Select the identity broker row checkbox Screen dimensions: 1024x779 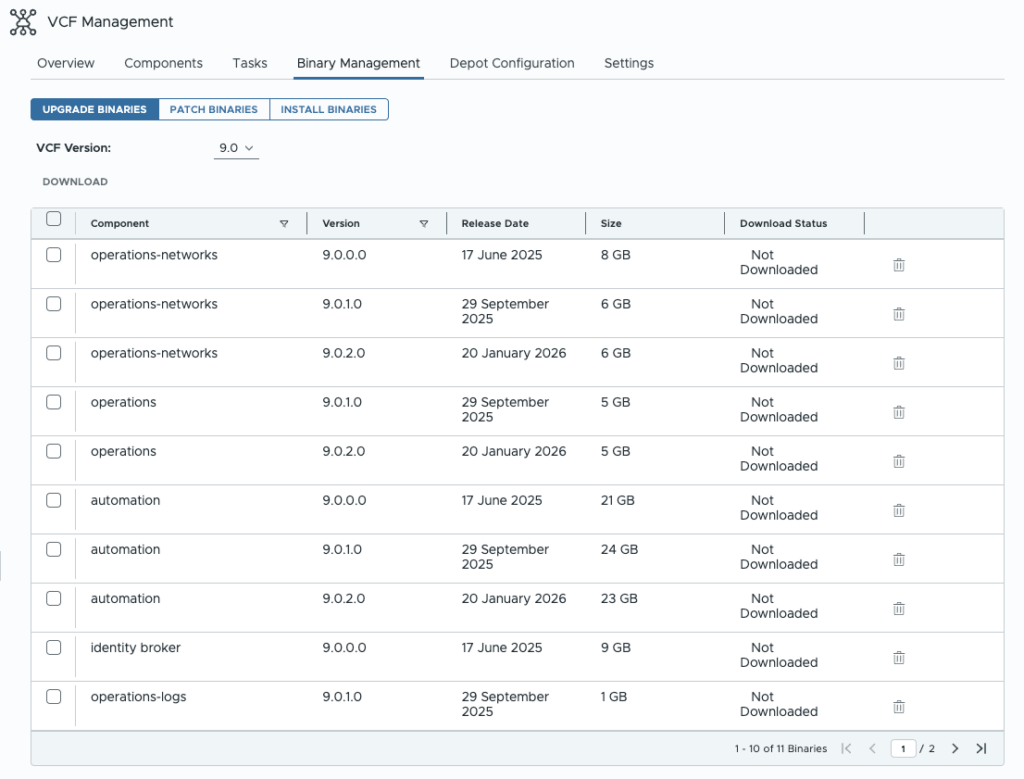tap(54, 647)
